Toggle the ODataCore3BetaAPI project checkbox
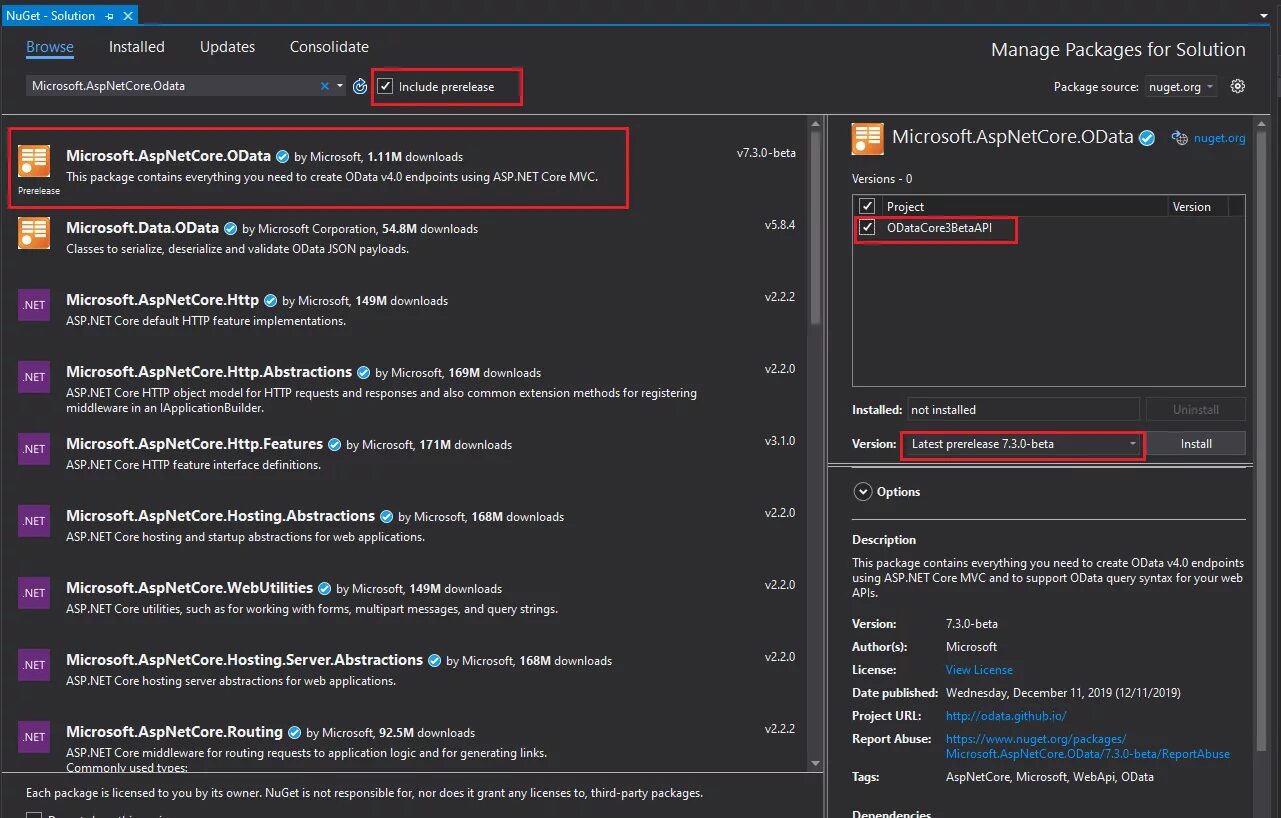This screenshot has height=818, width=1281. click(868, 228)
